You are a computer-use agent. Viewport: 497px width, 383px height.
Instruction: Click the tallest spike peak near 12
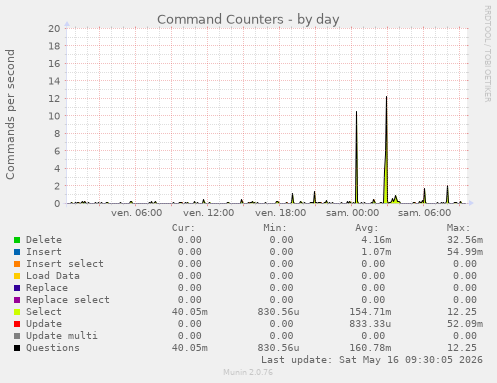coord(387,97)
